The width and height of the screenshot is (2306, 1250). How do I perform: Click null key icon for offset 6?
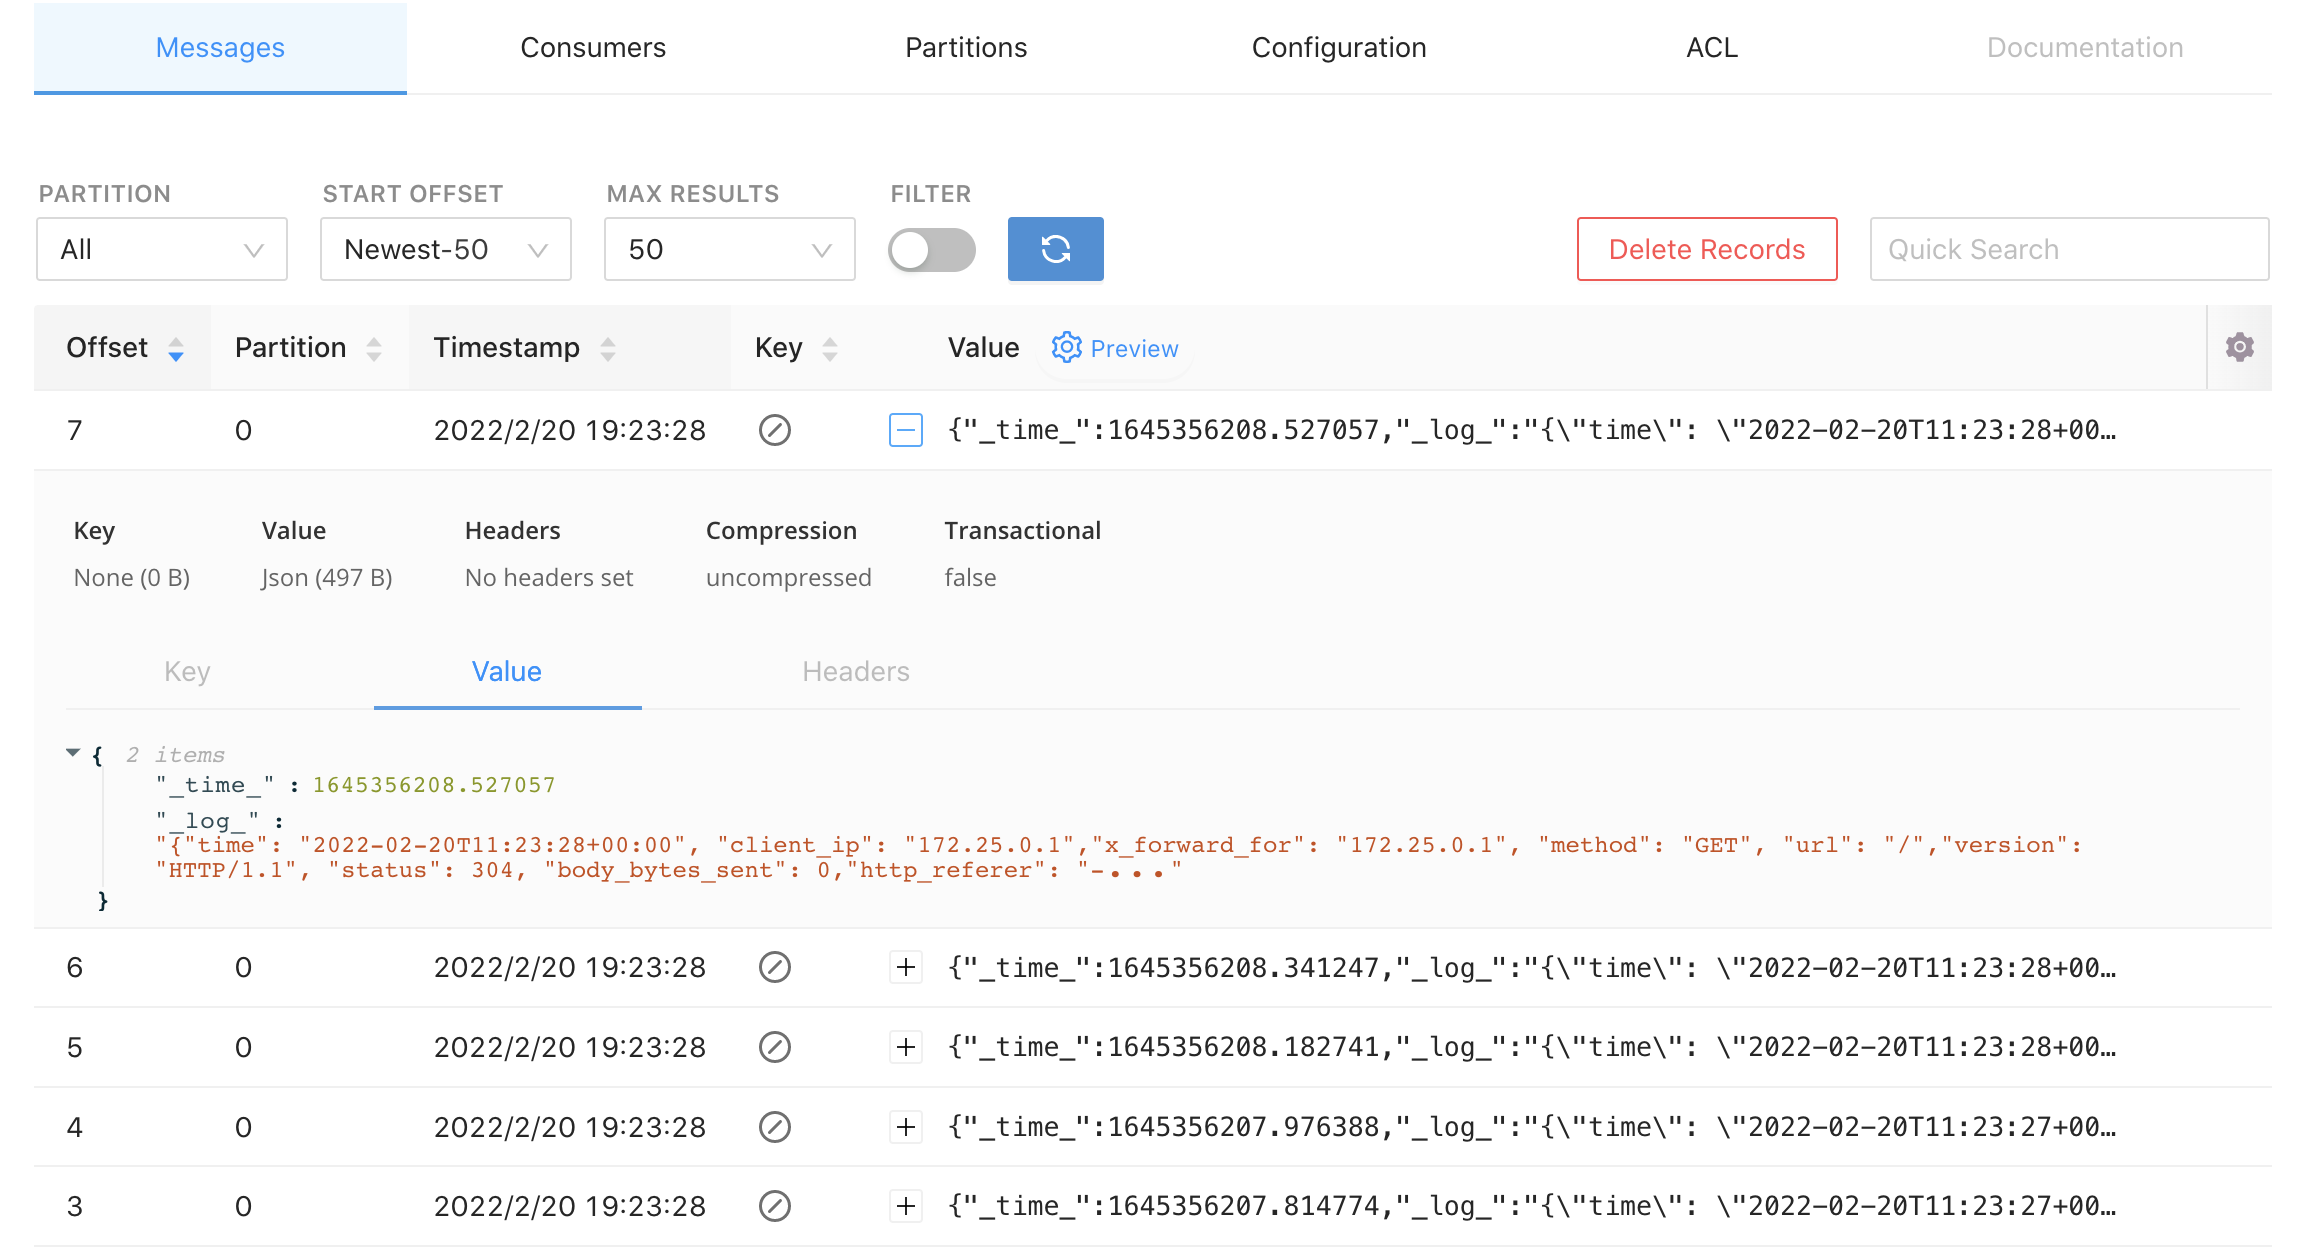[x=775, y=967]
